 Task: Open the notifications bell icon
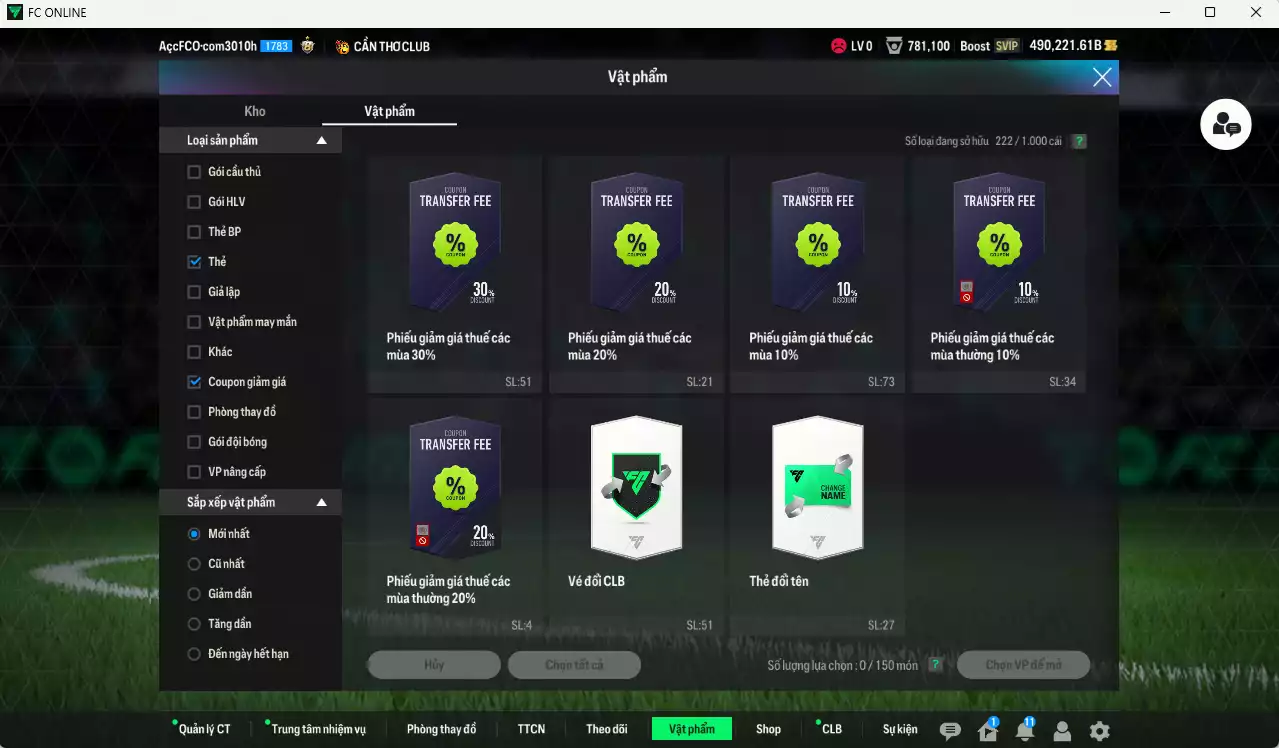click(1024, 731)
